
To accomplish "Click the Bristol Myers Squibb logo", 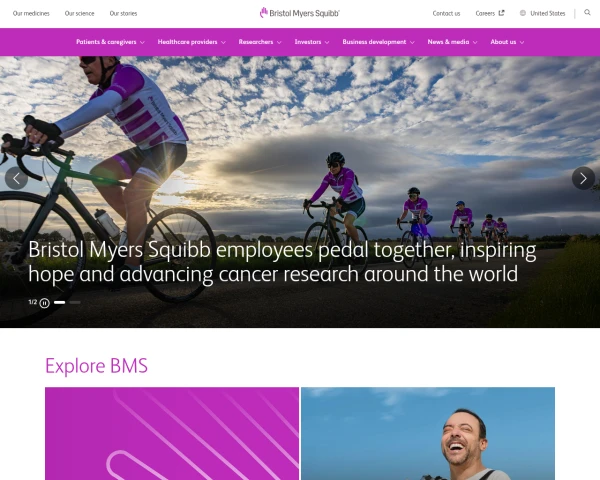I will click(300, 13).
